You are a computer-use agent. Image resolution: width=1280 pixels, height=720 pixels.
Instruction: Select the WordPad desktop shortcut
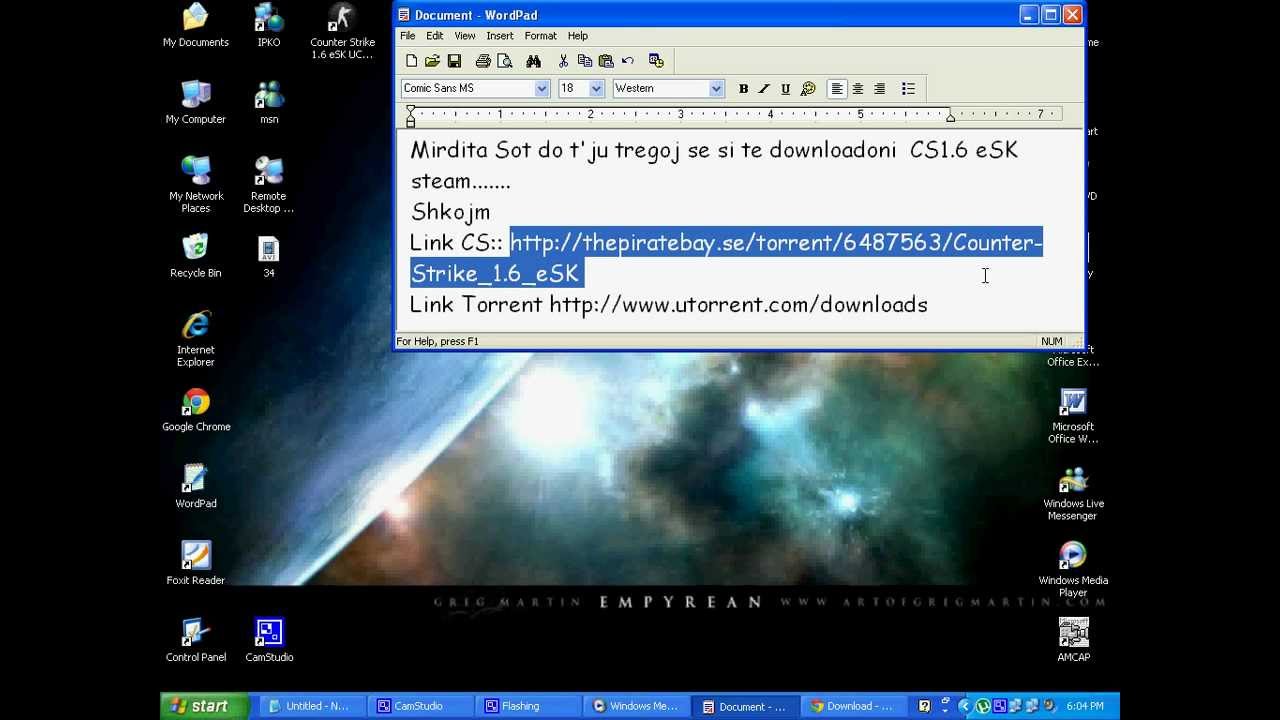196,488
